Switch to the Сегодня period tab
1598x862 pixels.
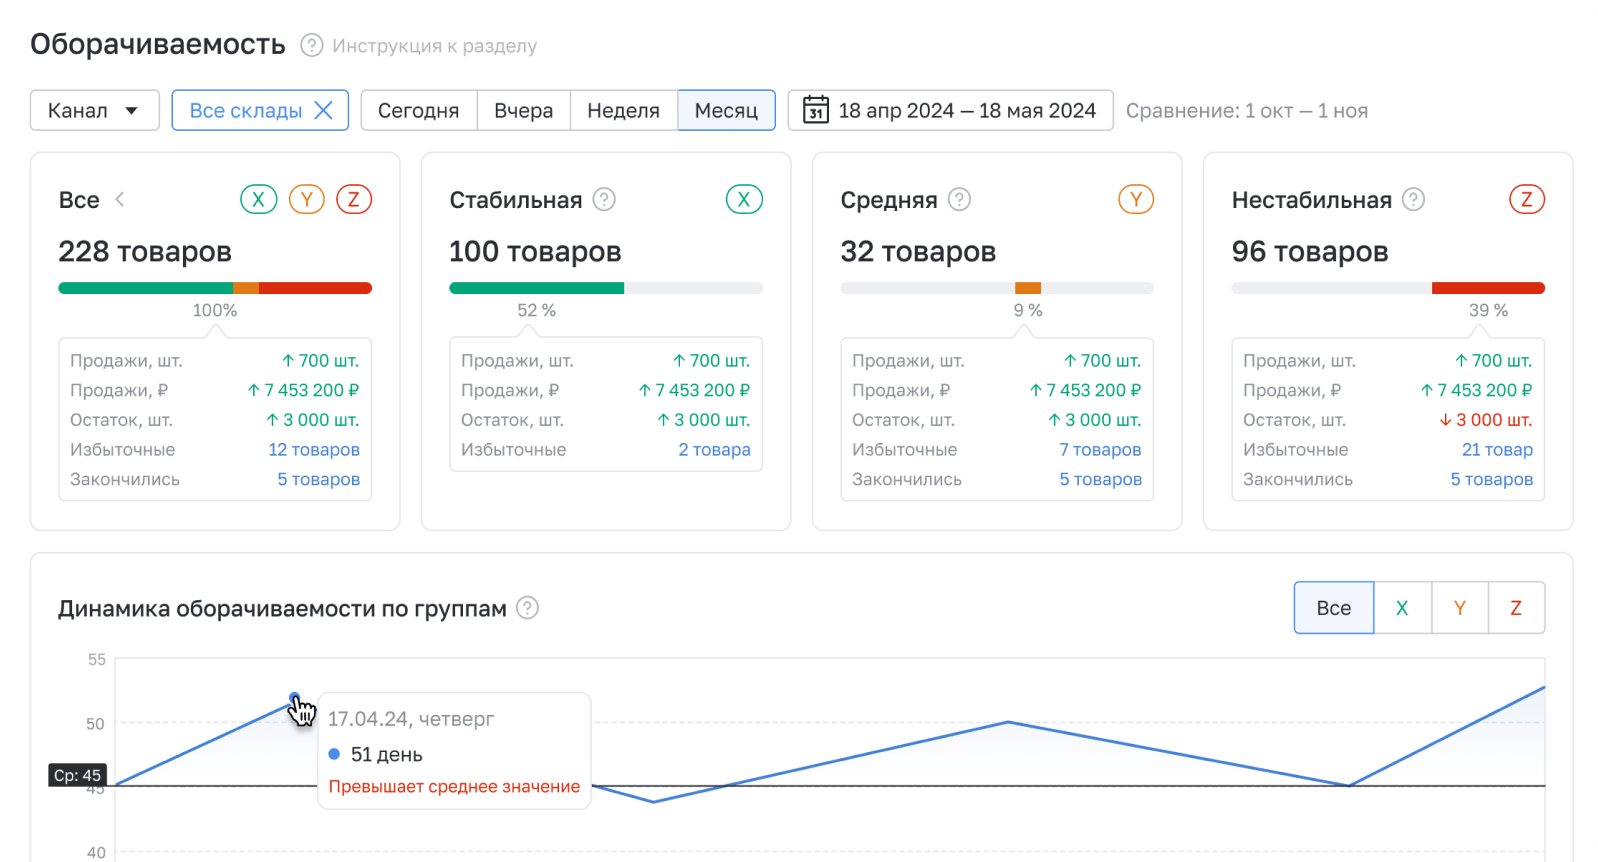pyautogui.click(x=418, y=110)
